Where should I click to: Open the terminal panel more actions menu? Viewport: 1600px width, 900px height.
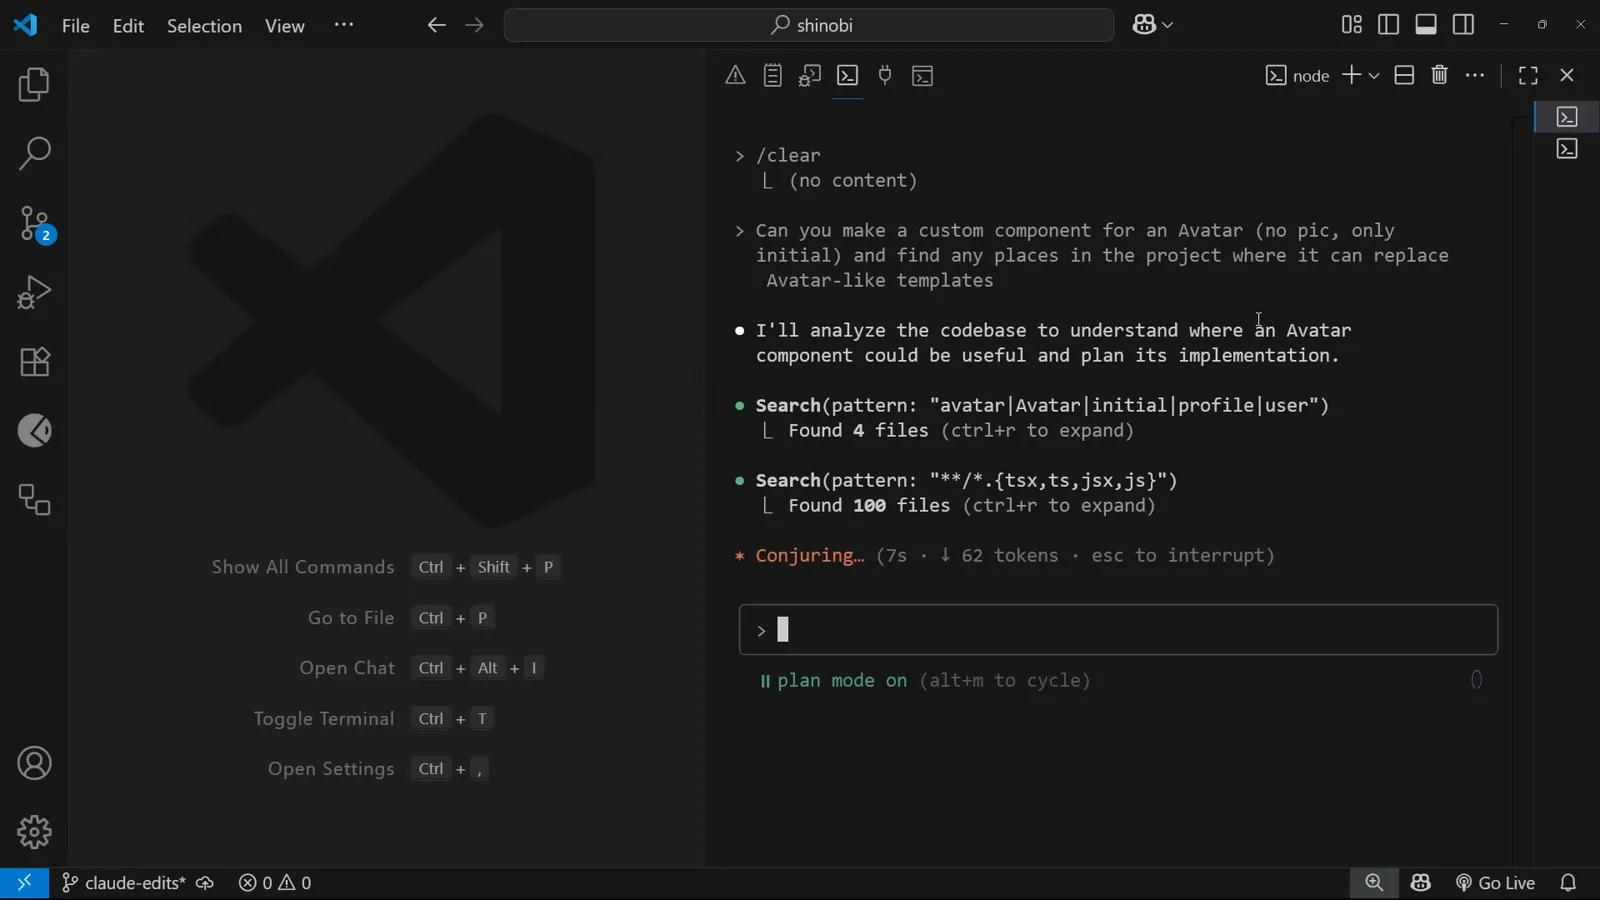[x=1475, y=75]
